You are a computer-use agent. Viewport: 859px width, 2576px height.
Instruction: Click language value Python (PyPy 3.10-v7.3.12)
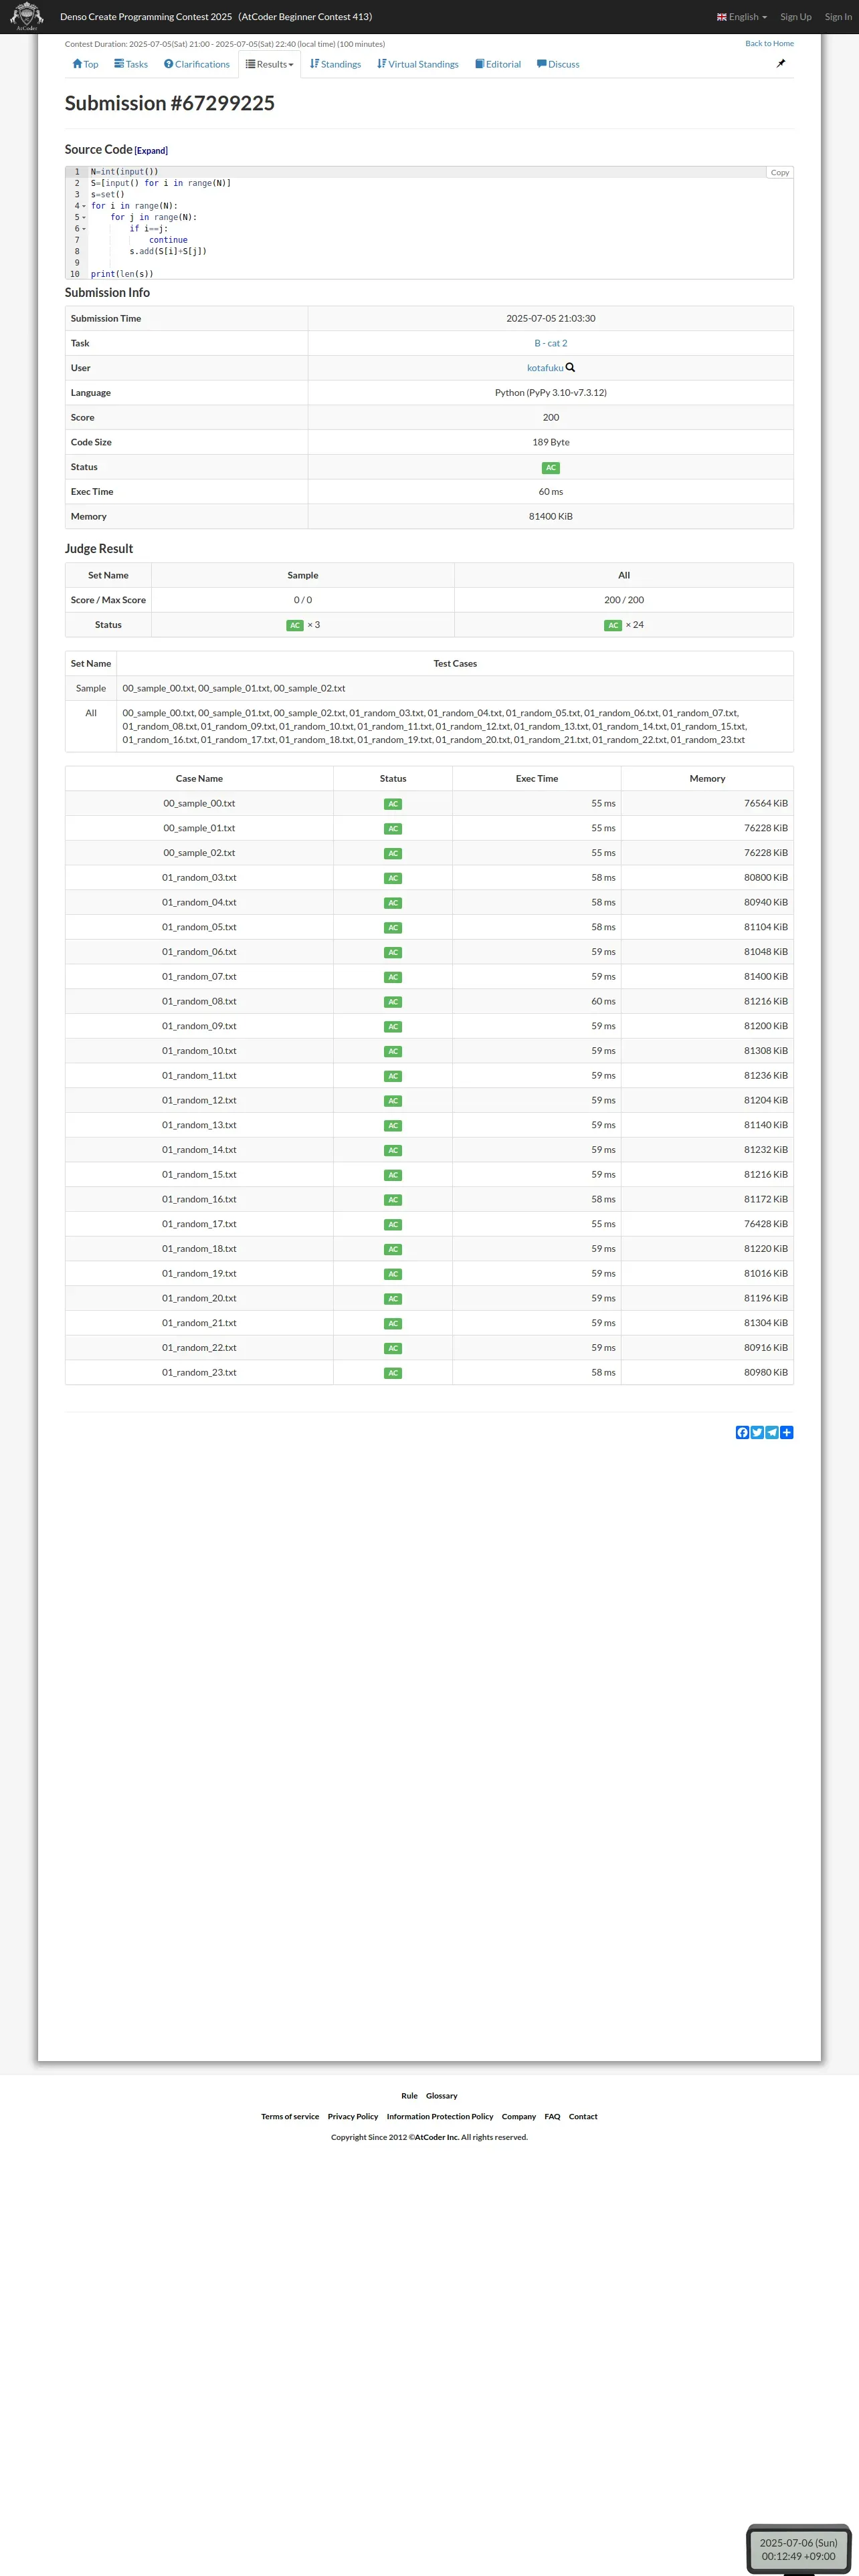coord(551,393)
